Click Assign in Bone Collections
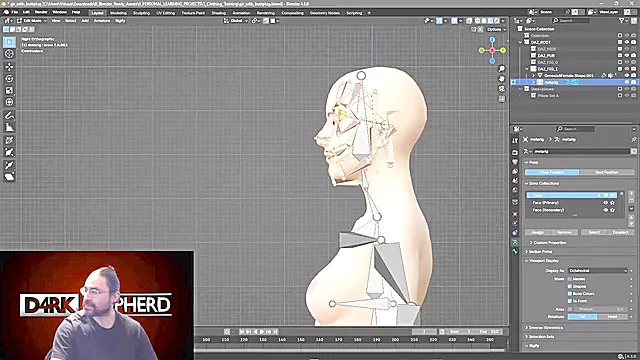Image resolution: width=640 pixels, height=360 pixels. pyautogui.click(x=538, y=232)
